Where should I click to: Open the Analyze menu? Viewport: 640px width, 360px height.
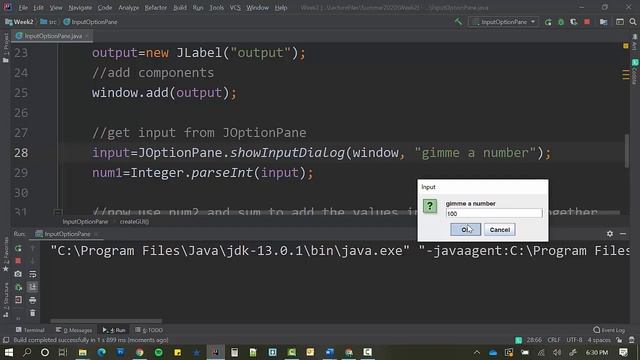pos(129,7)
